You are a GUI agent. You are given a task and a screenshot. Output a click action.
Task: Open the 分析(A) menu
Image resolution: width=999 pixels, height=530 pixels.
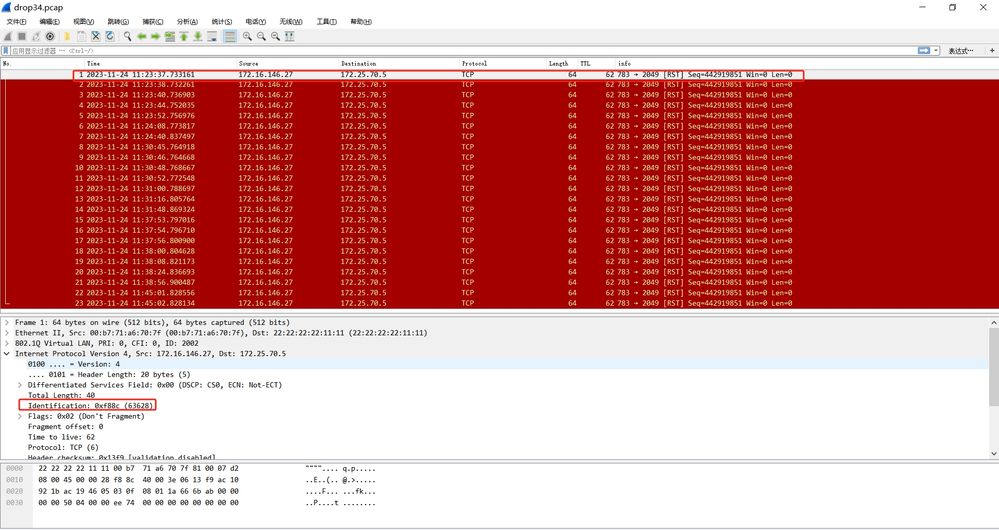pyautogui.click(x=187, y=22)
